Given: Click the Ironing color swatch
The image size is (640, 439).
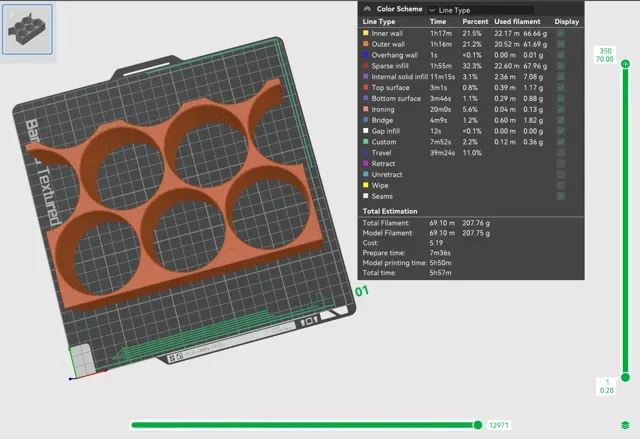Looking at the screenshot, I should (366, 109).
